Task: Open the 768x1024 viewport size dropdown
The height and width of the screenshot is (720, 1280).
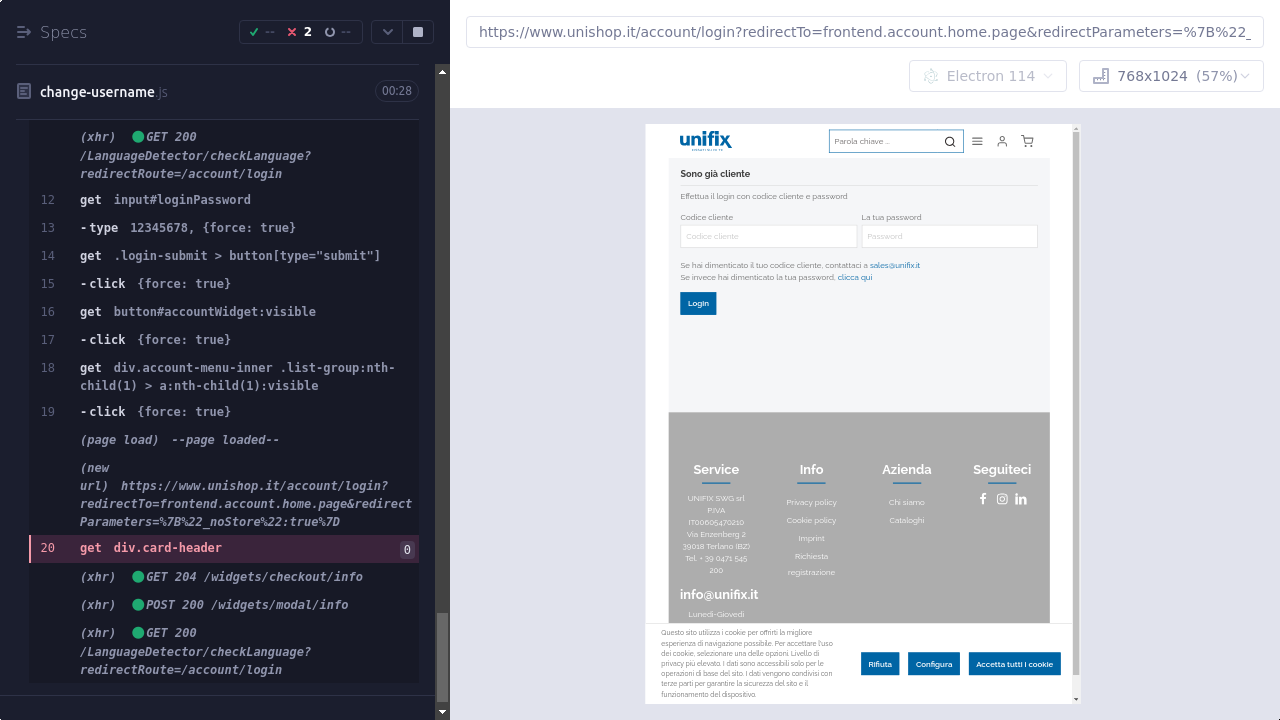Action: click(1170, 76)
